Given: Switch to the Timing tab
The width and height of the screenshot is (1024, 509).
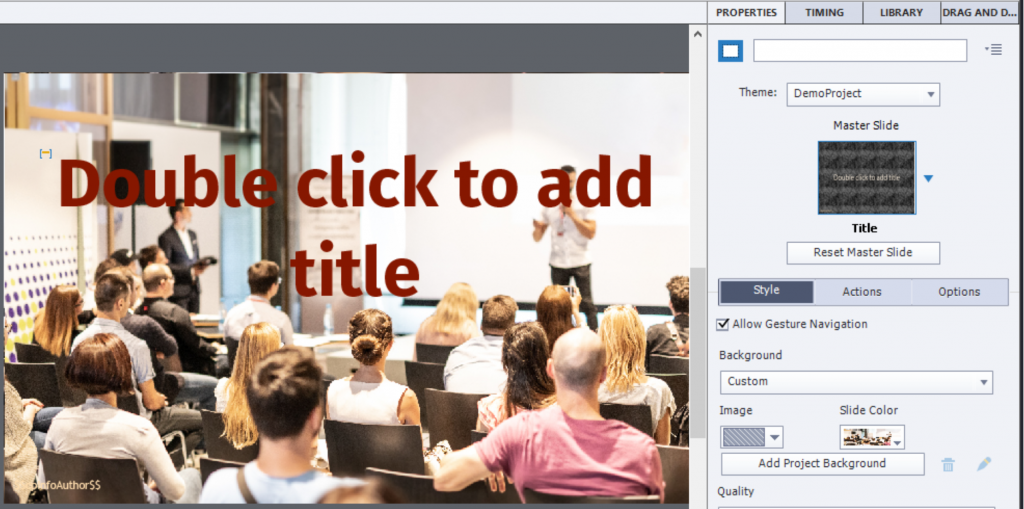Looking at the screenshot, I should tap(824, 13).
